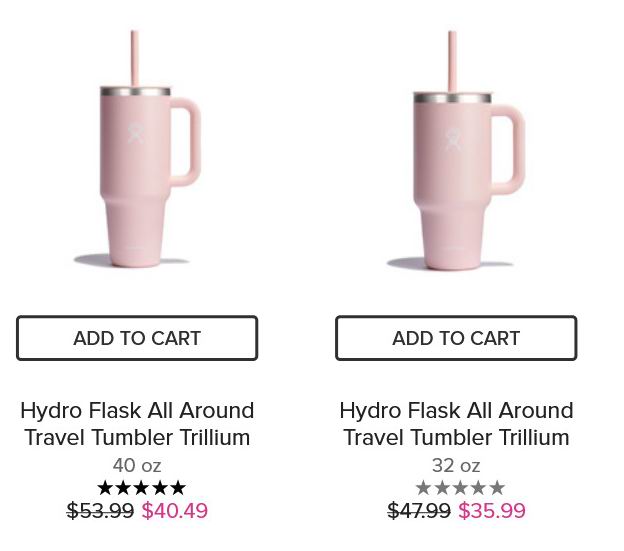
Task: Click the middle black star in the 40 oz rating
Action: [x=142, y=488]
